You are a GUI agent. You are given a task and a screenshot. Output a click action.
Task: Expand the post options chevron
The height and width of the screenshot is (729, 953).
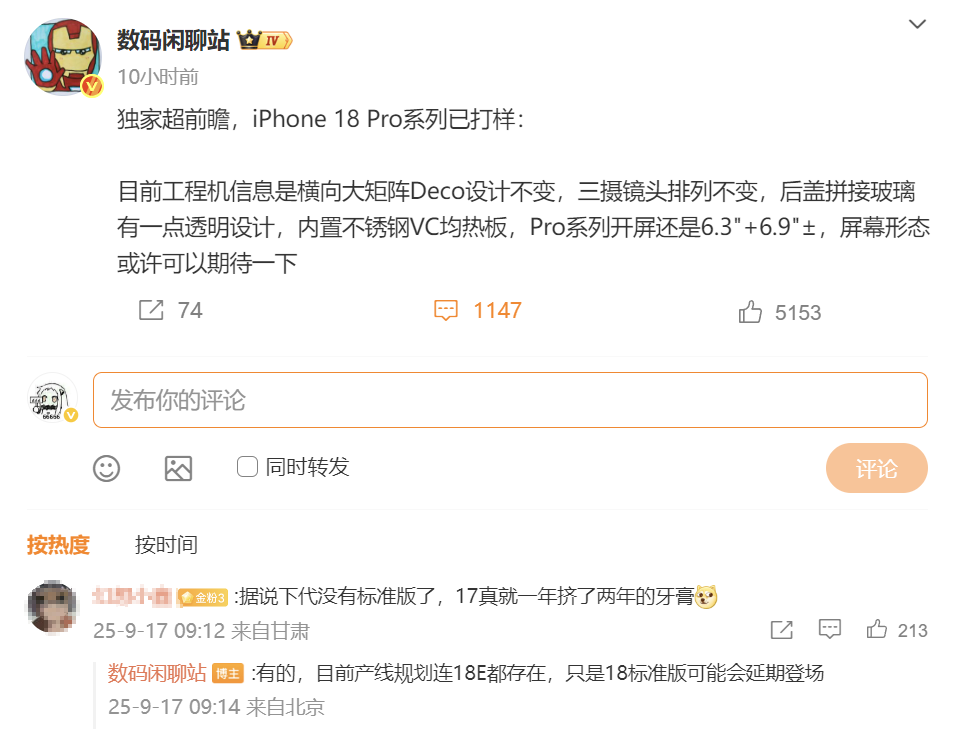pyautogui.click(x=917, y=24)
